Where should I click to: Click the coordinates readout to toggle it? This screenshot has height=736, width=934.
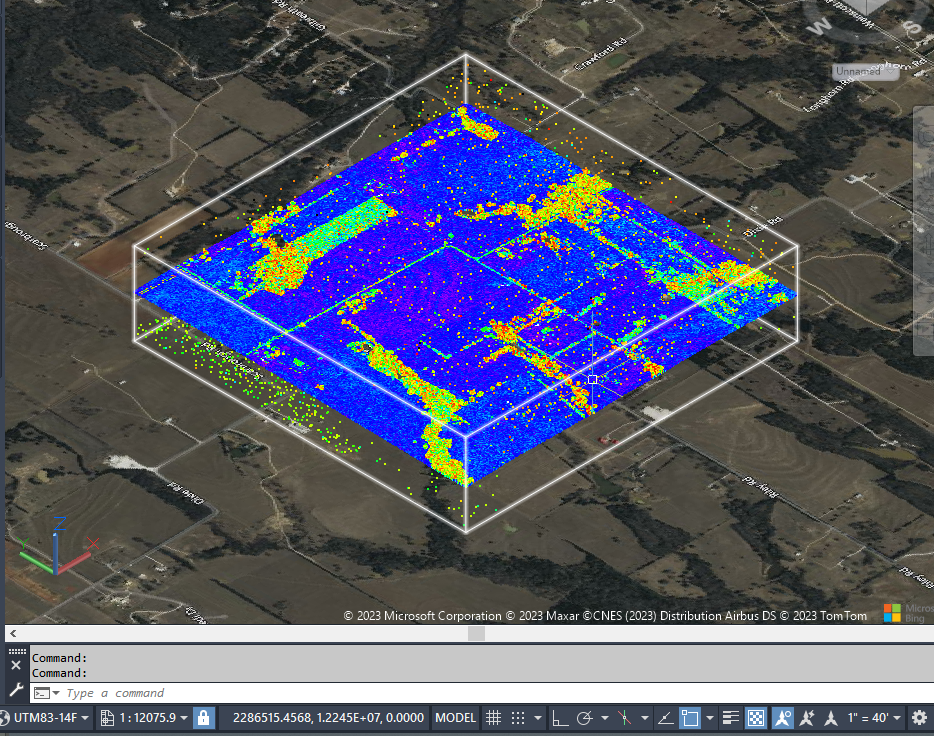pyautogui.click(x=330, y=717)
